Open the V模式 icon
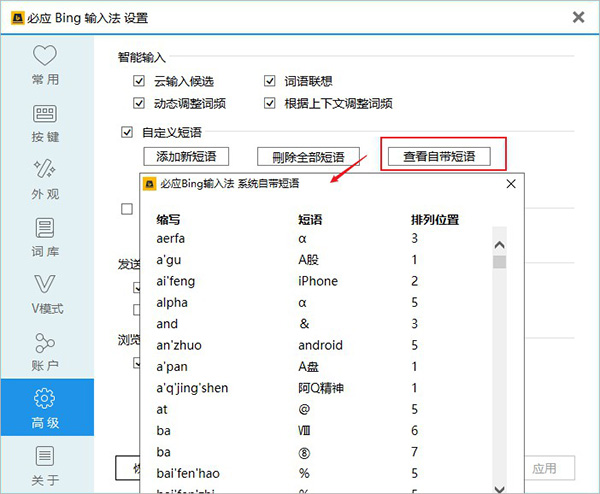600x494 pixels. pyautogui.click(x=45, y=284)
